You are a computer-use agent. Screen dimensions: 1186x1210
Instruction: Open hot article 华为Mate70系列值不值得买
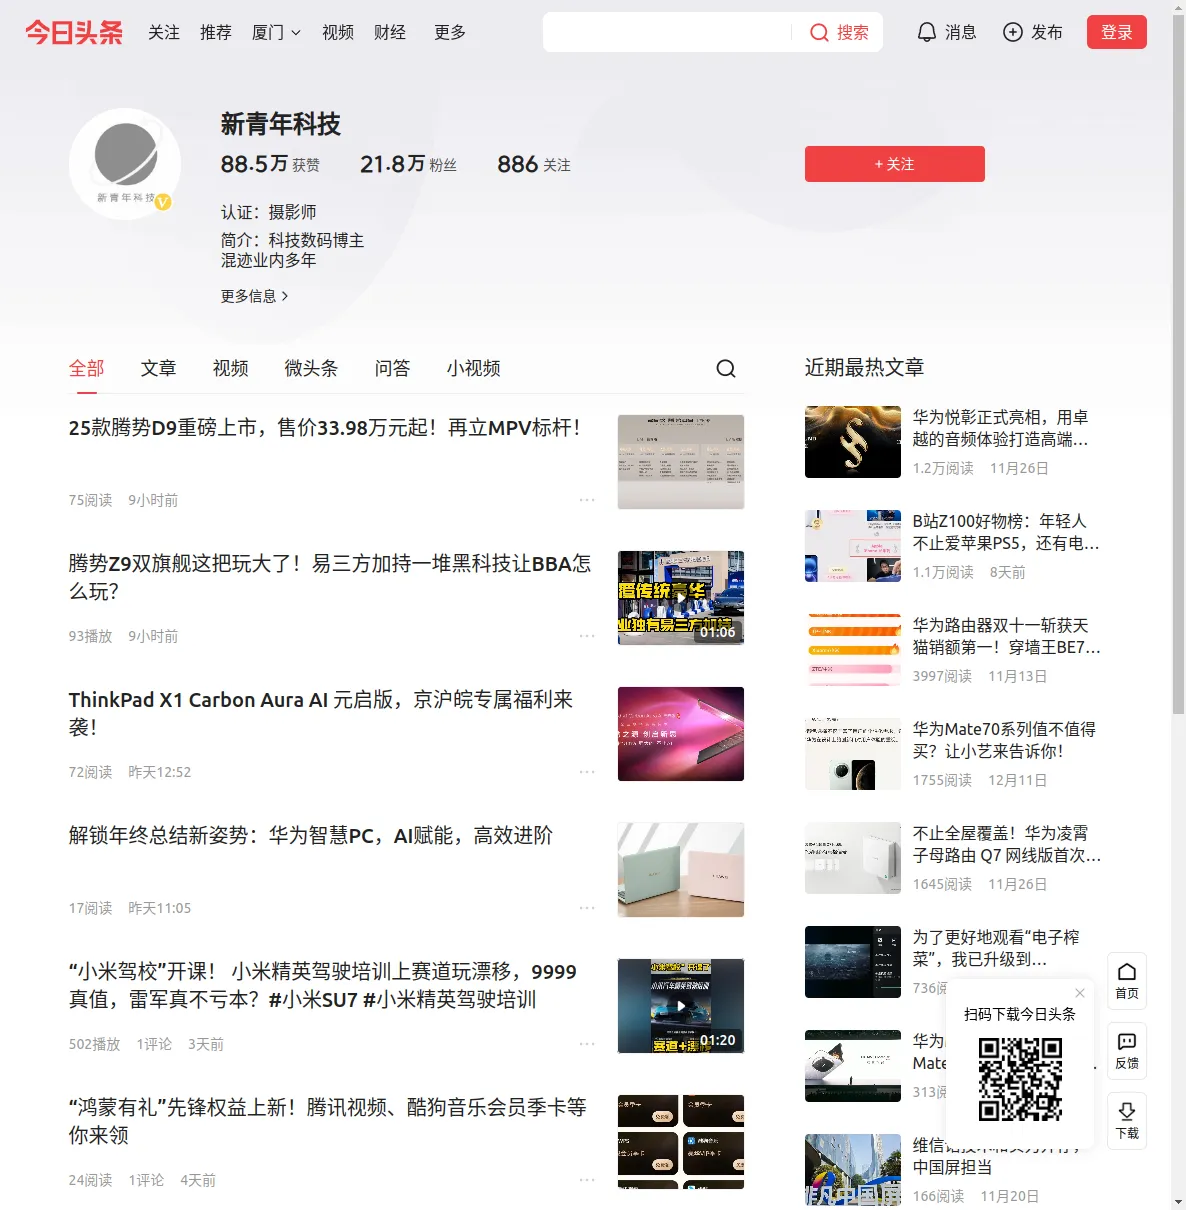[x=1005, y=740]
